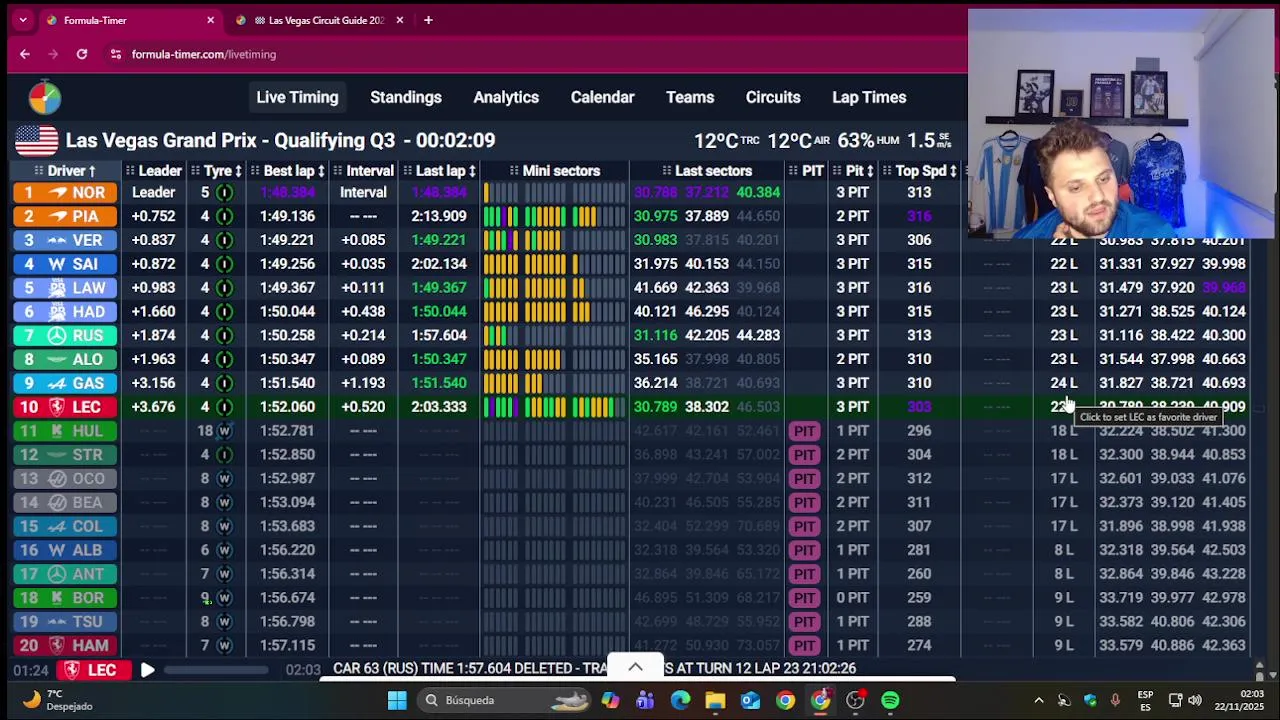View site information icon in address bar
The height and width of the screenshot is (720, 1280).
(x=116, y=54)
